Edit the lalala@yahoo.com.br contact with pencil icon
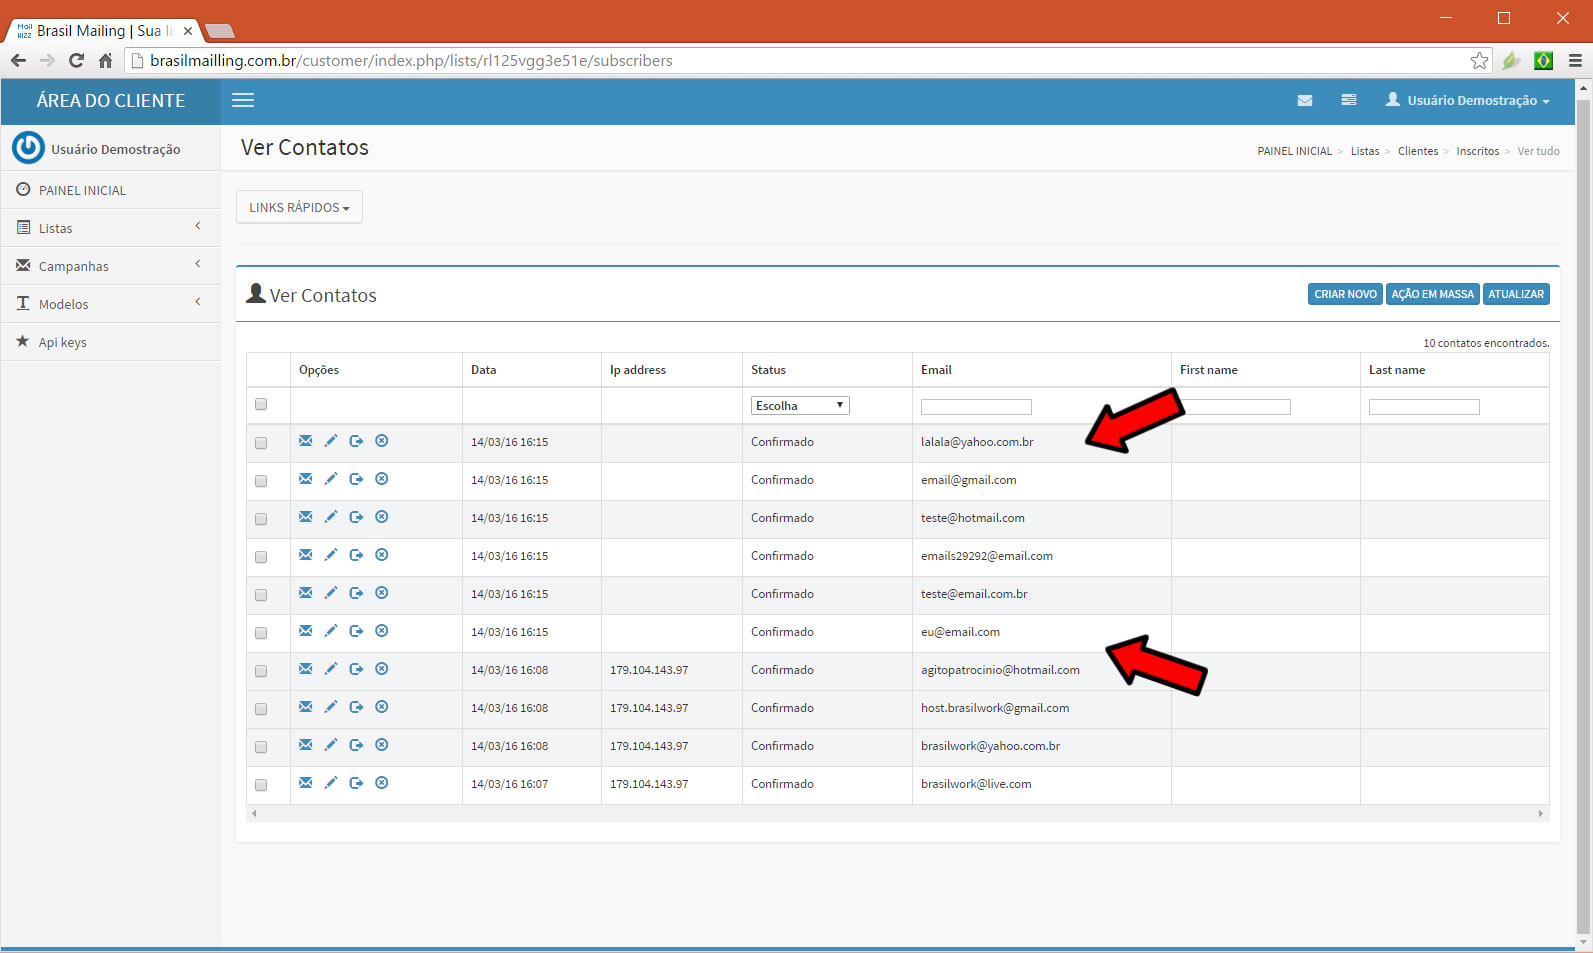The image size is (1593, 953). point(331,441)
